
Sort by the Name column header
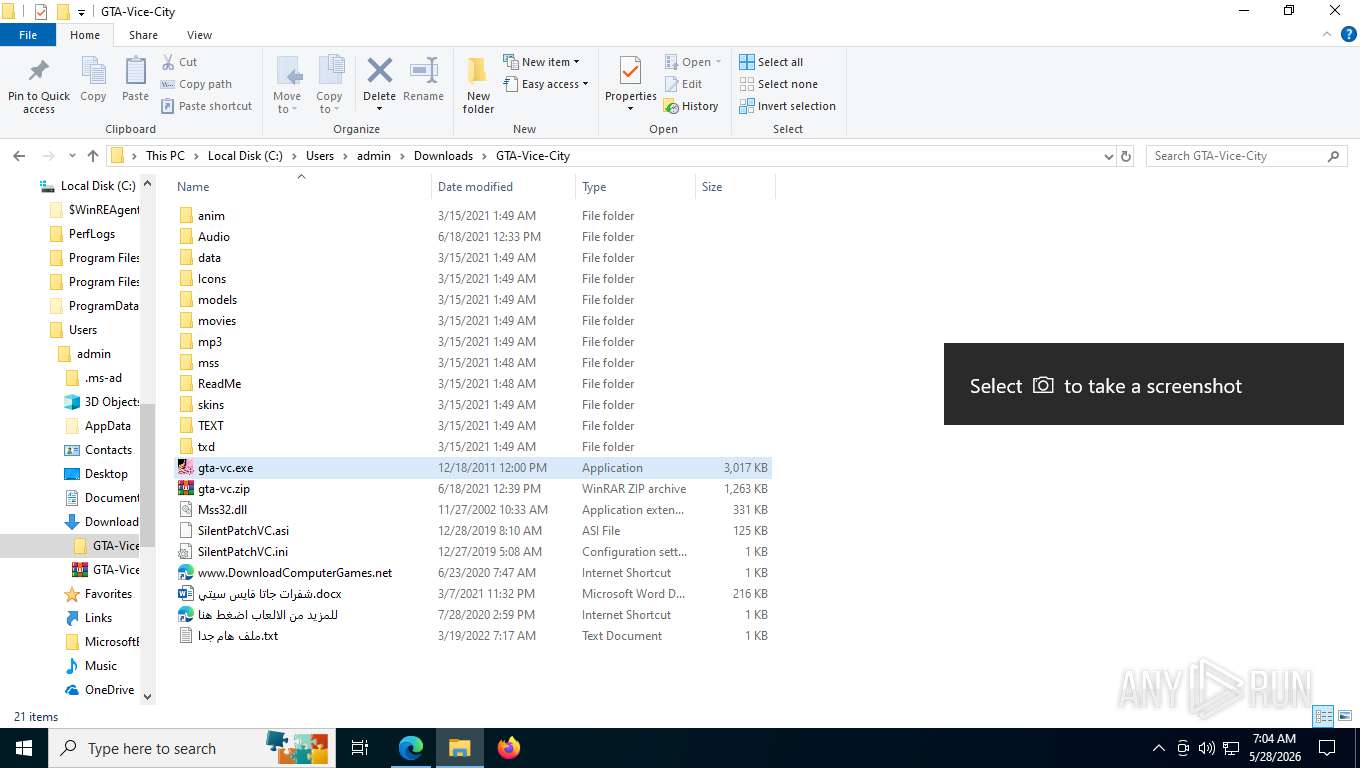(300, 187)
